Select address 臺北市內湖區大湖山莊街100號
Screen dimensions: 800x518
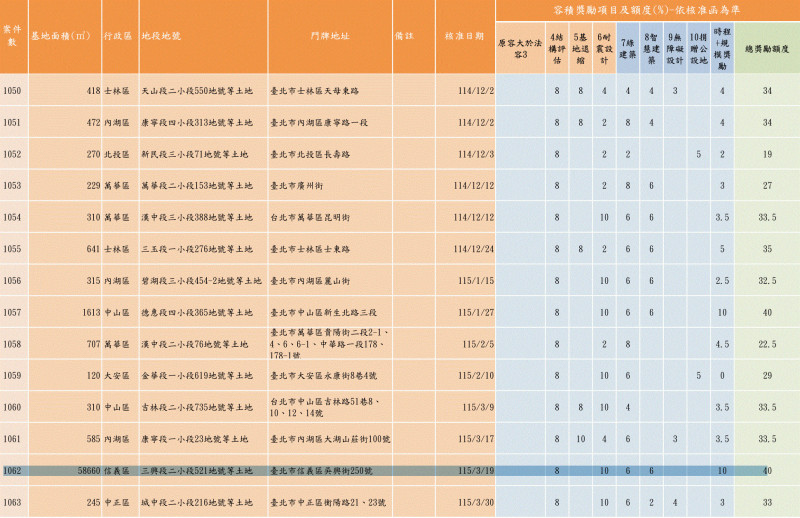click(x=331, y=439)
